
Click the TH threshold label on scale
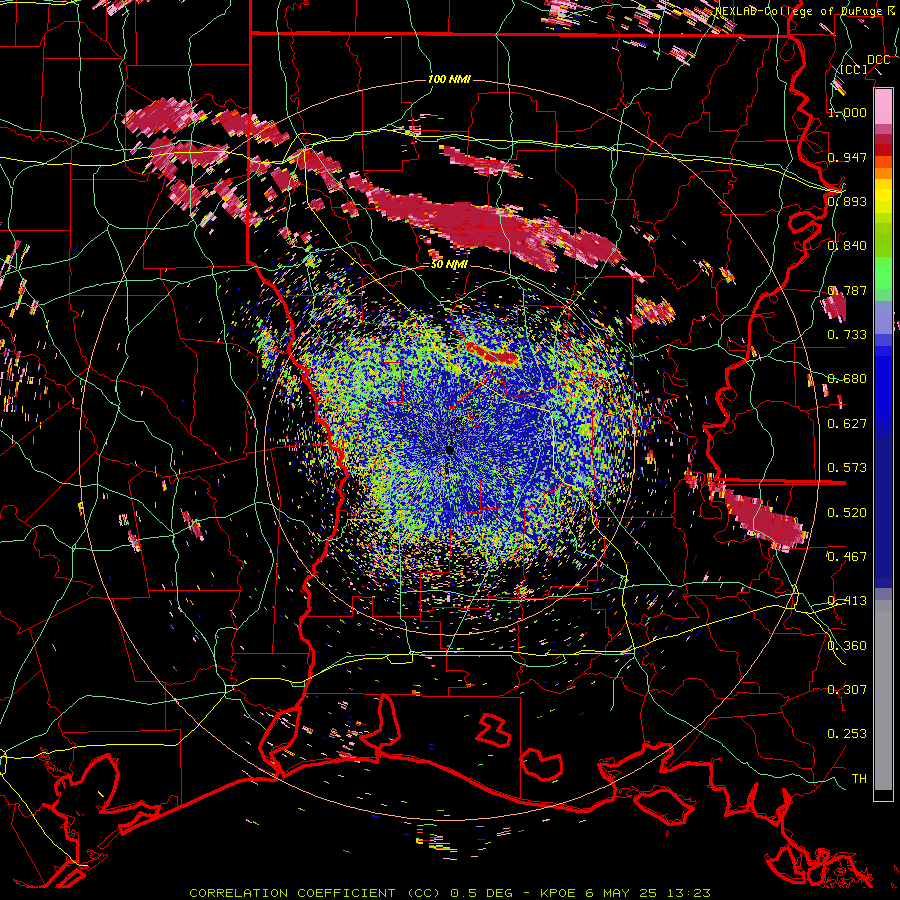click(x=859, y=778)
